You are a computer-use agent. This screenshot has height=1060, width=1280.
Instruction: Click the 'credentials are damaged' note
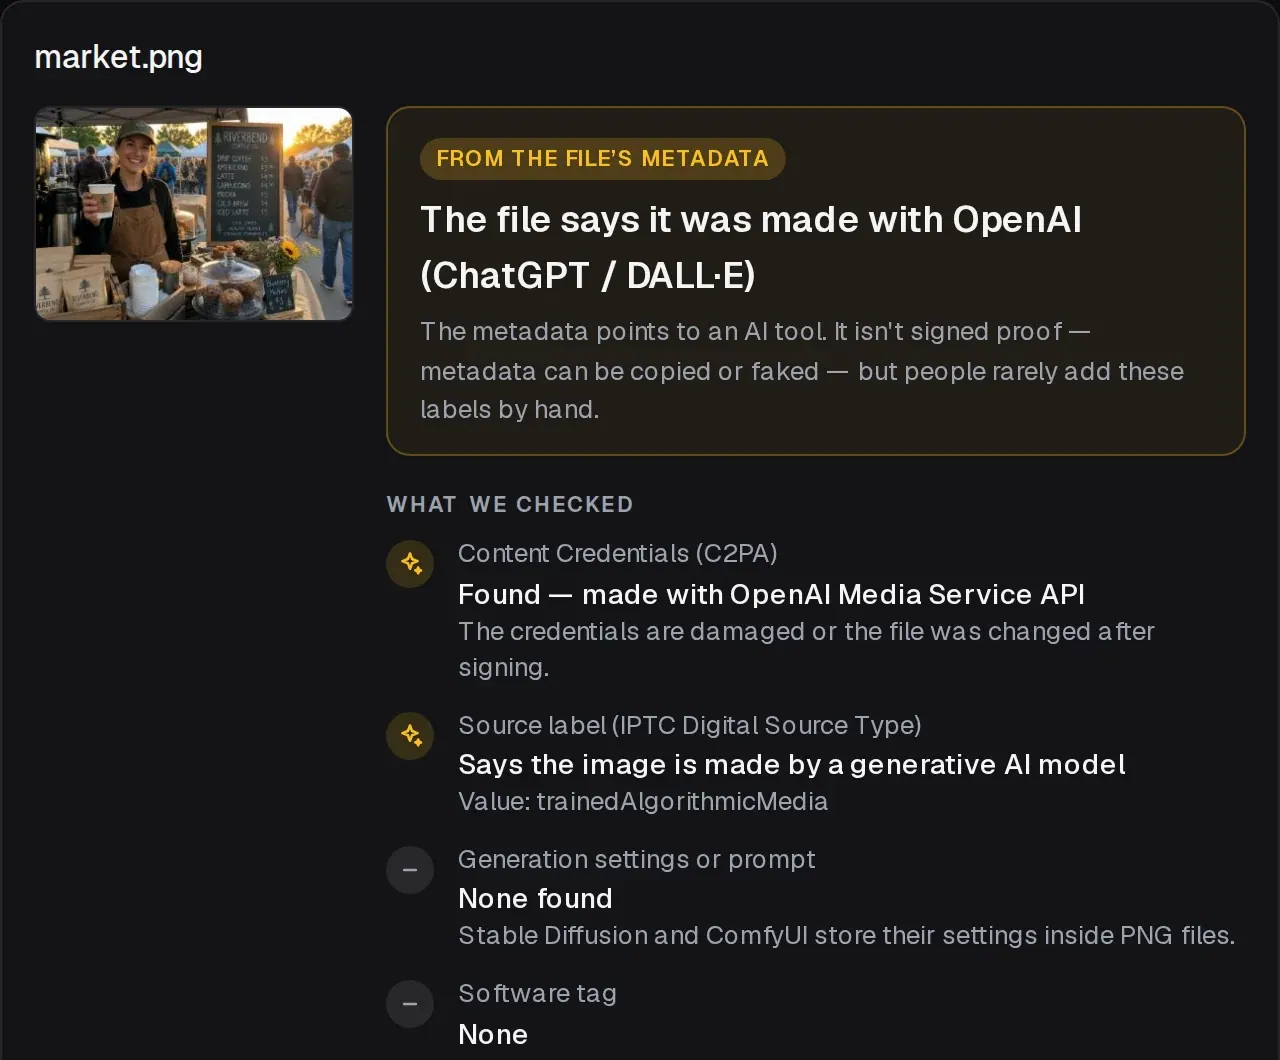[x=806, y=649]
